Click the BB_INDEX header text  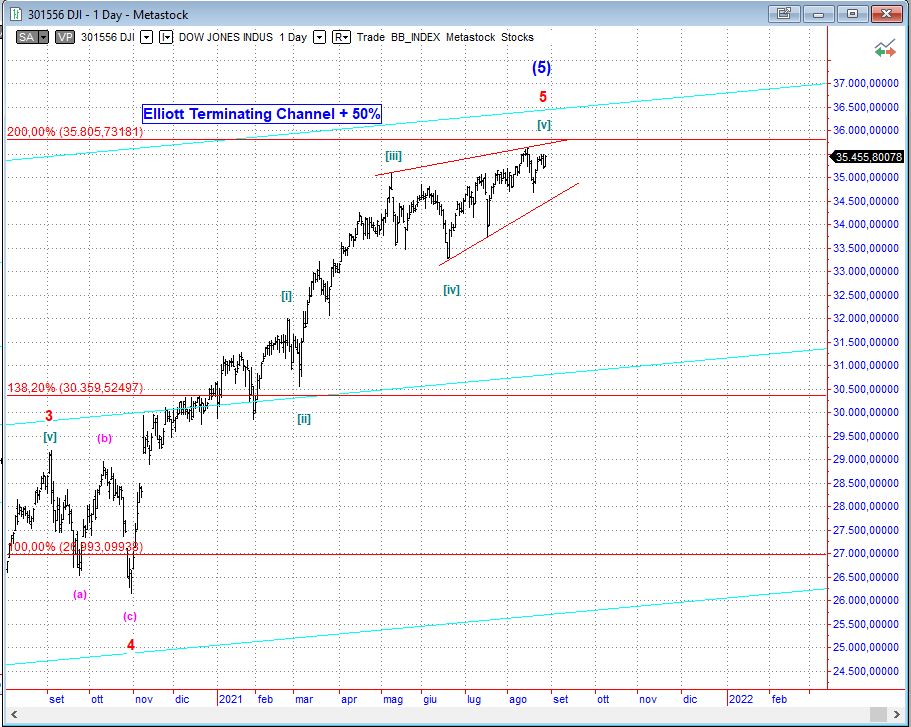coord(415,37)
